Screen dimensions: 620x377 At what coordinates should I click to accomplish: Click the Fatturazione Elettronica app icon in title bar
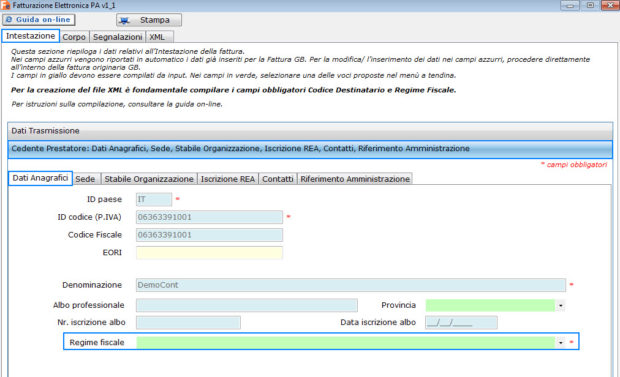tap(5, 5)
